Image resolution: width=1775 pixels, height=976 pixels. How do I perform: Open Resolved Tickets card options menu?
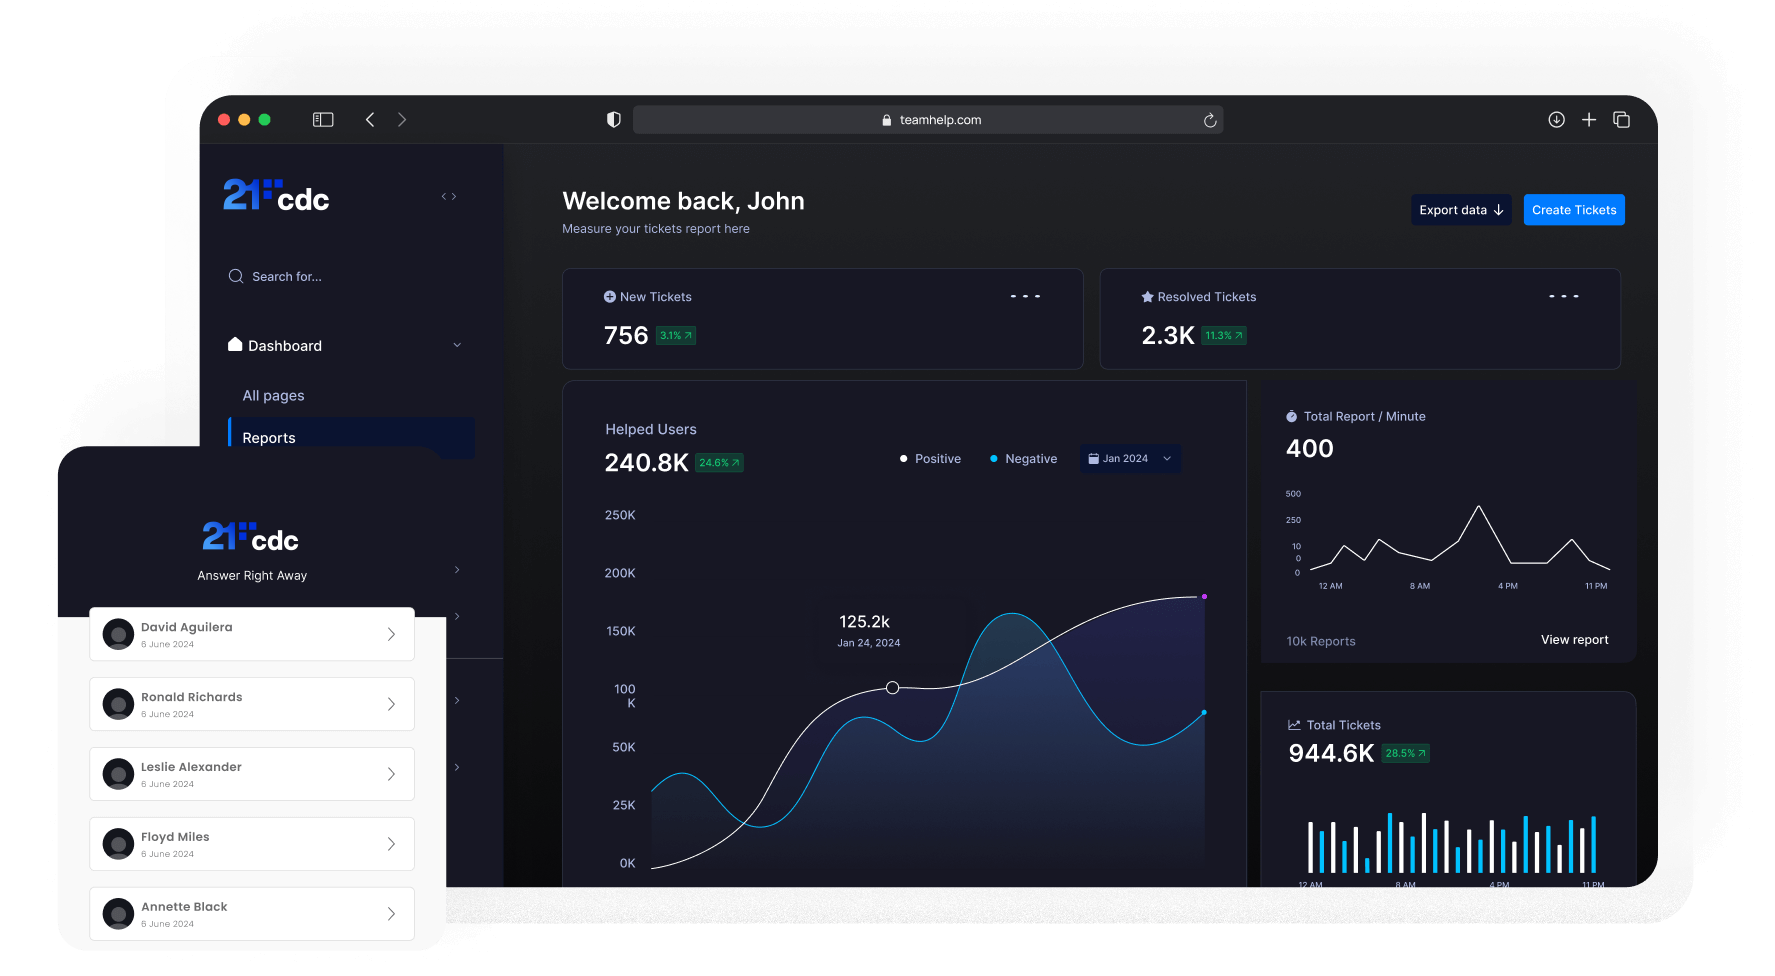[x=1563, y=297]
